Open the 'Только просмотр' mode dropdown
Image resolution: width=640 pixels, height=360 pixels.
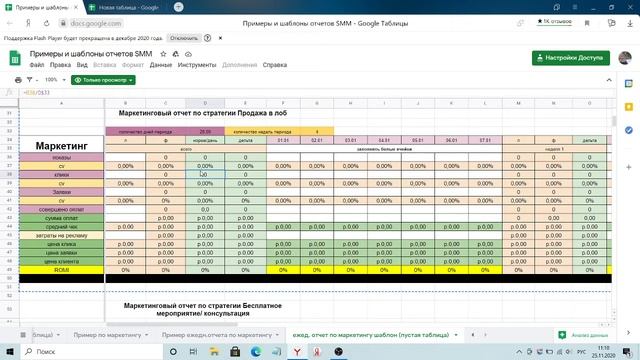point(103,80)
